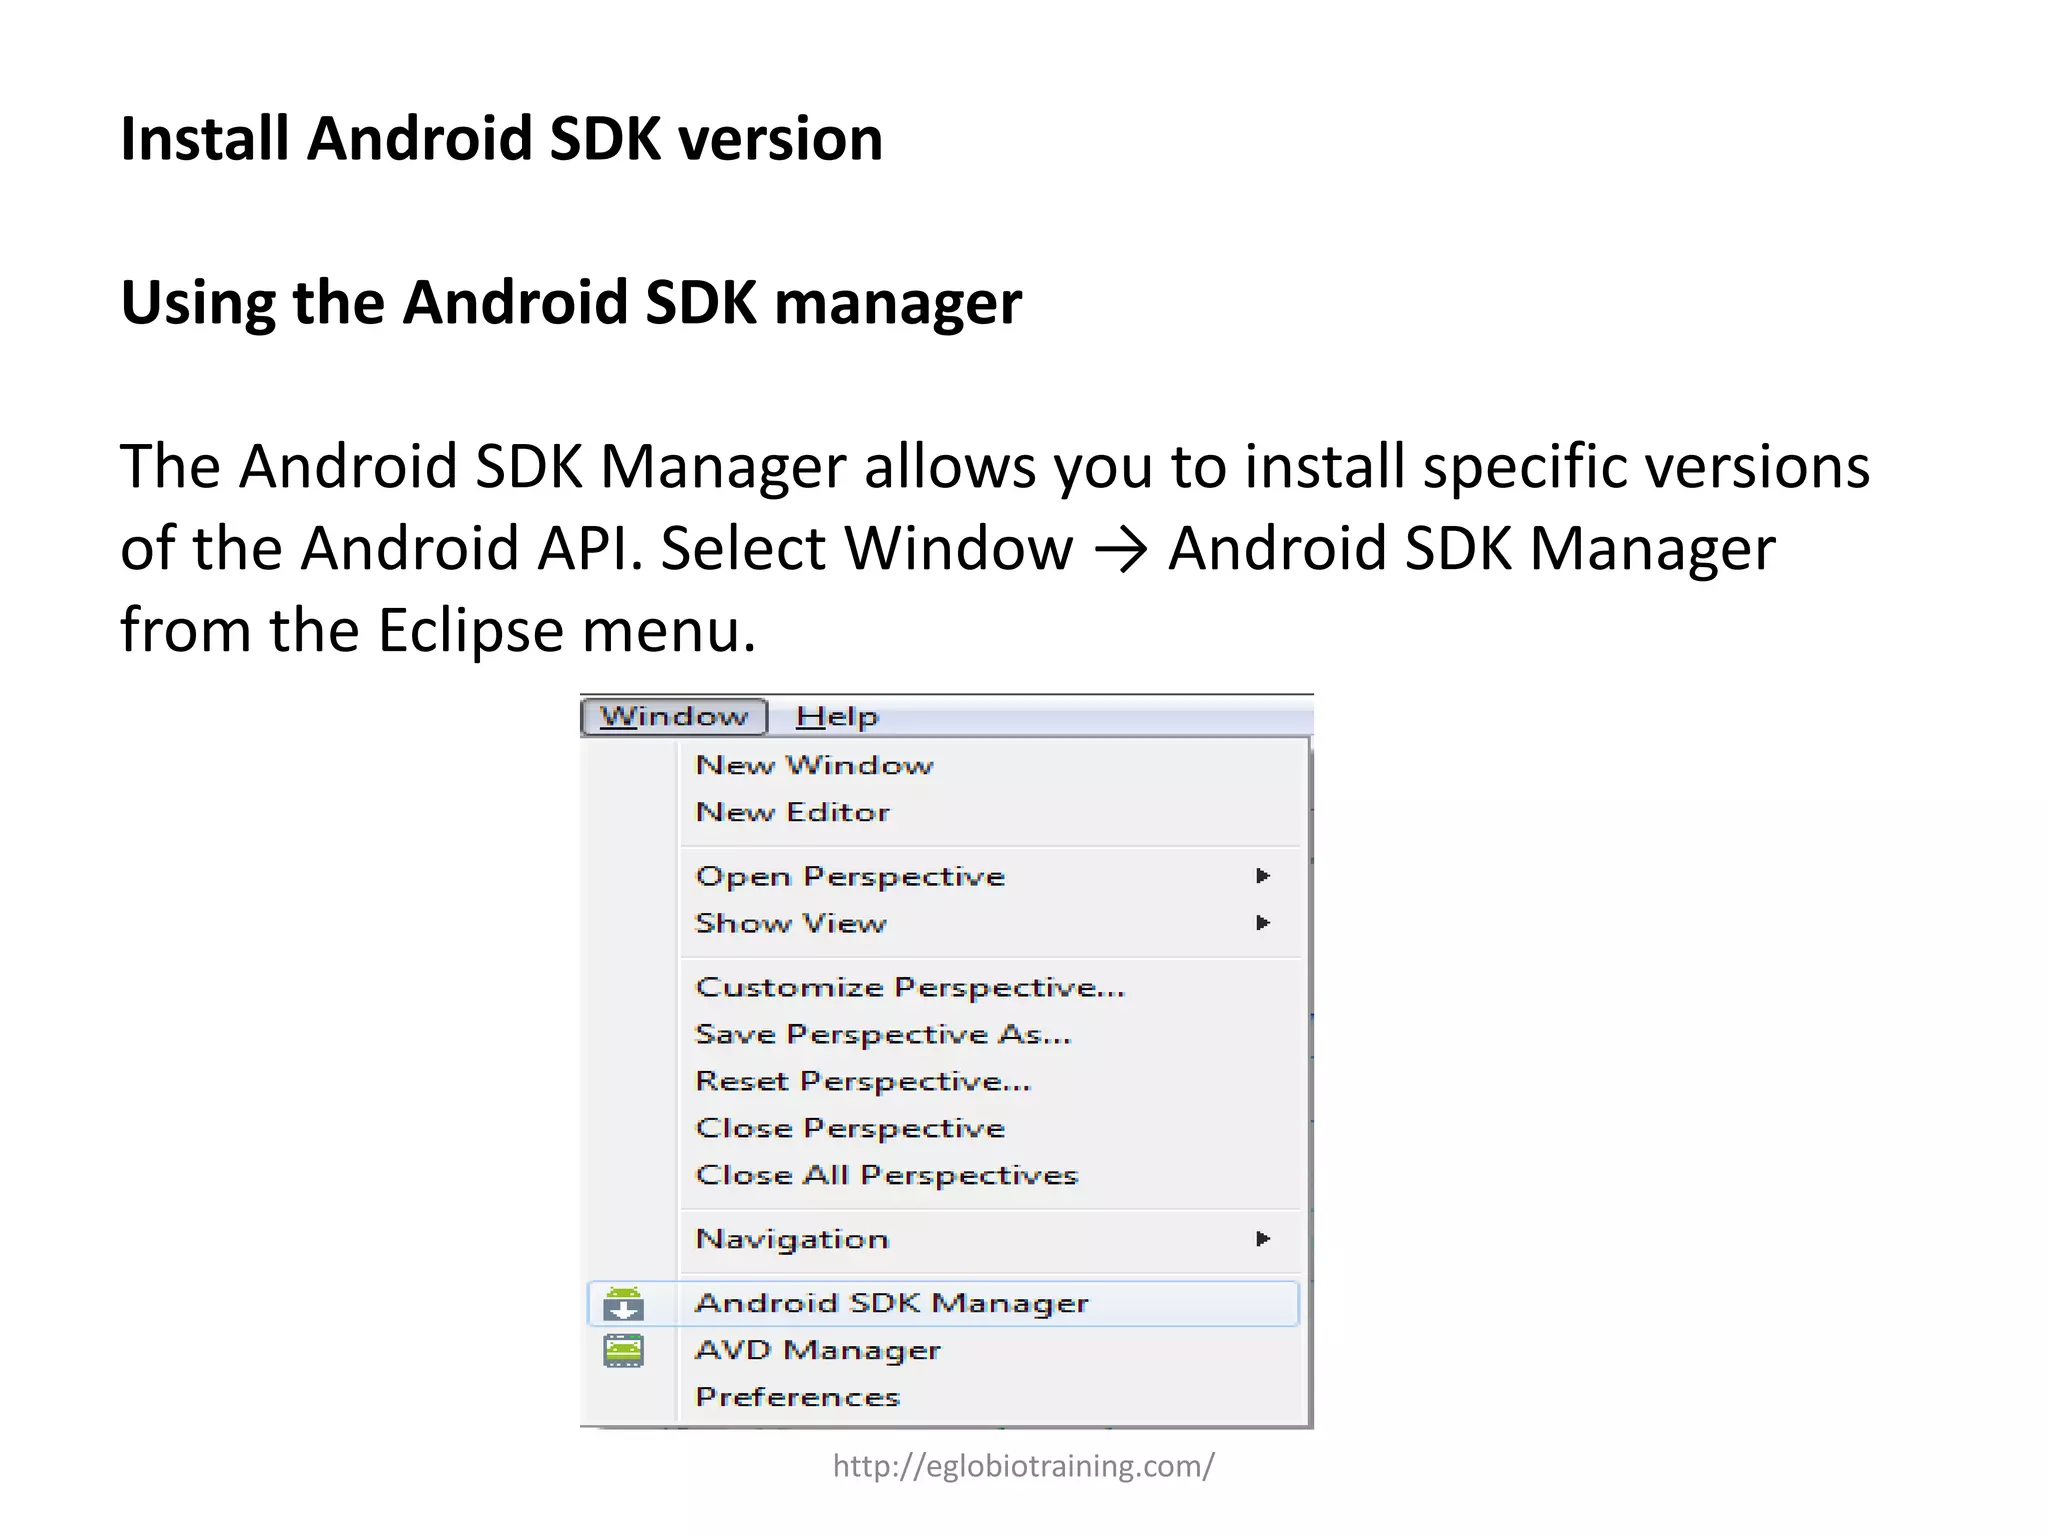The image size is (2048, 1536).
Task: Expand the Show View submenu arrow
Action: click(1263, 923)
